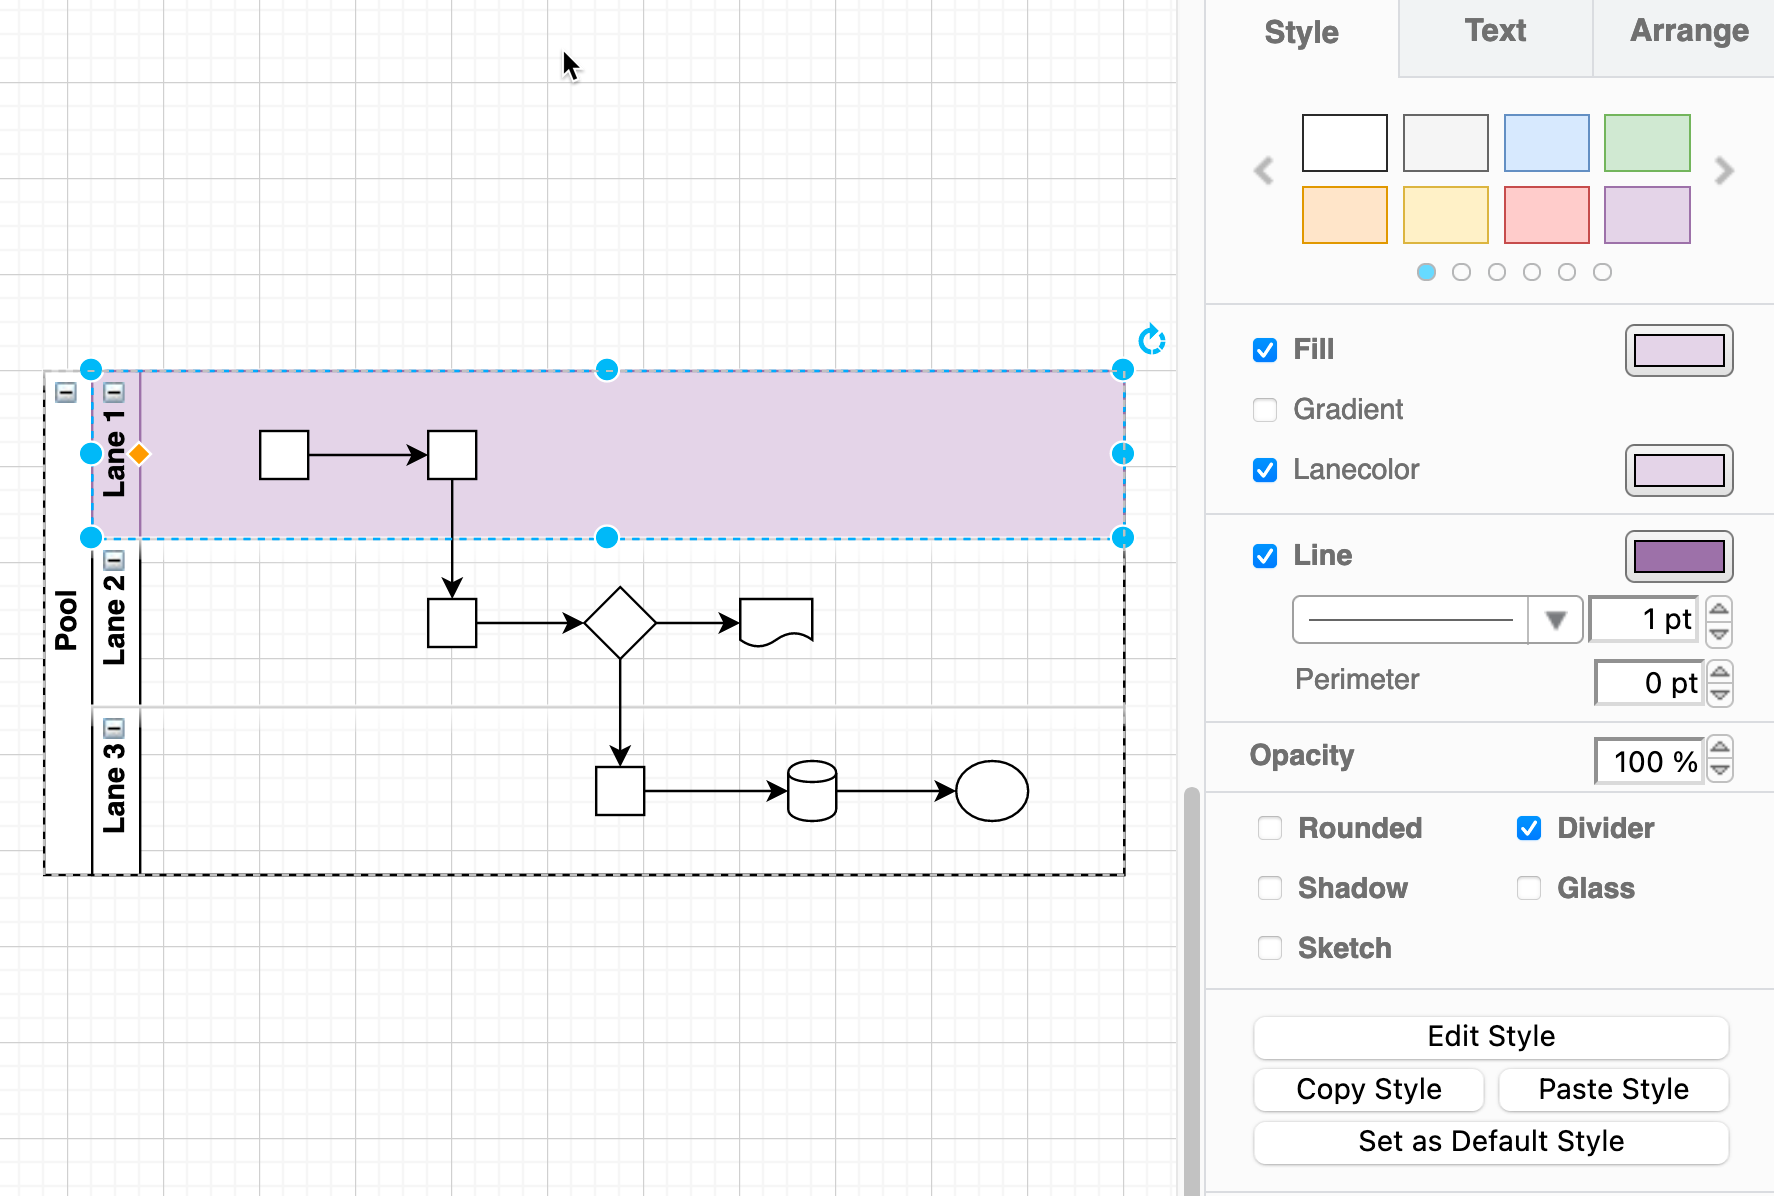Select the diamond gateway shape in Lane 2
Viewport: 1774px width, 1196px height.
pyautogui.click(x=620, y=622)
